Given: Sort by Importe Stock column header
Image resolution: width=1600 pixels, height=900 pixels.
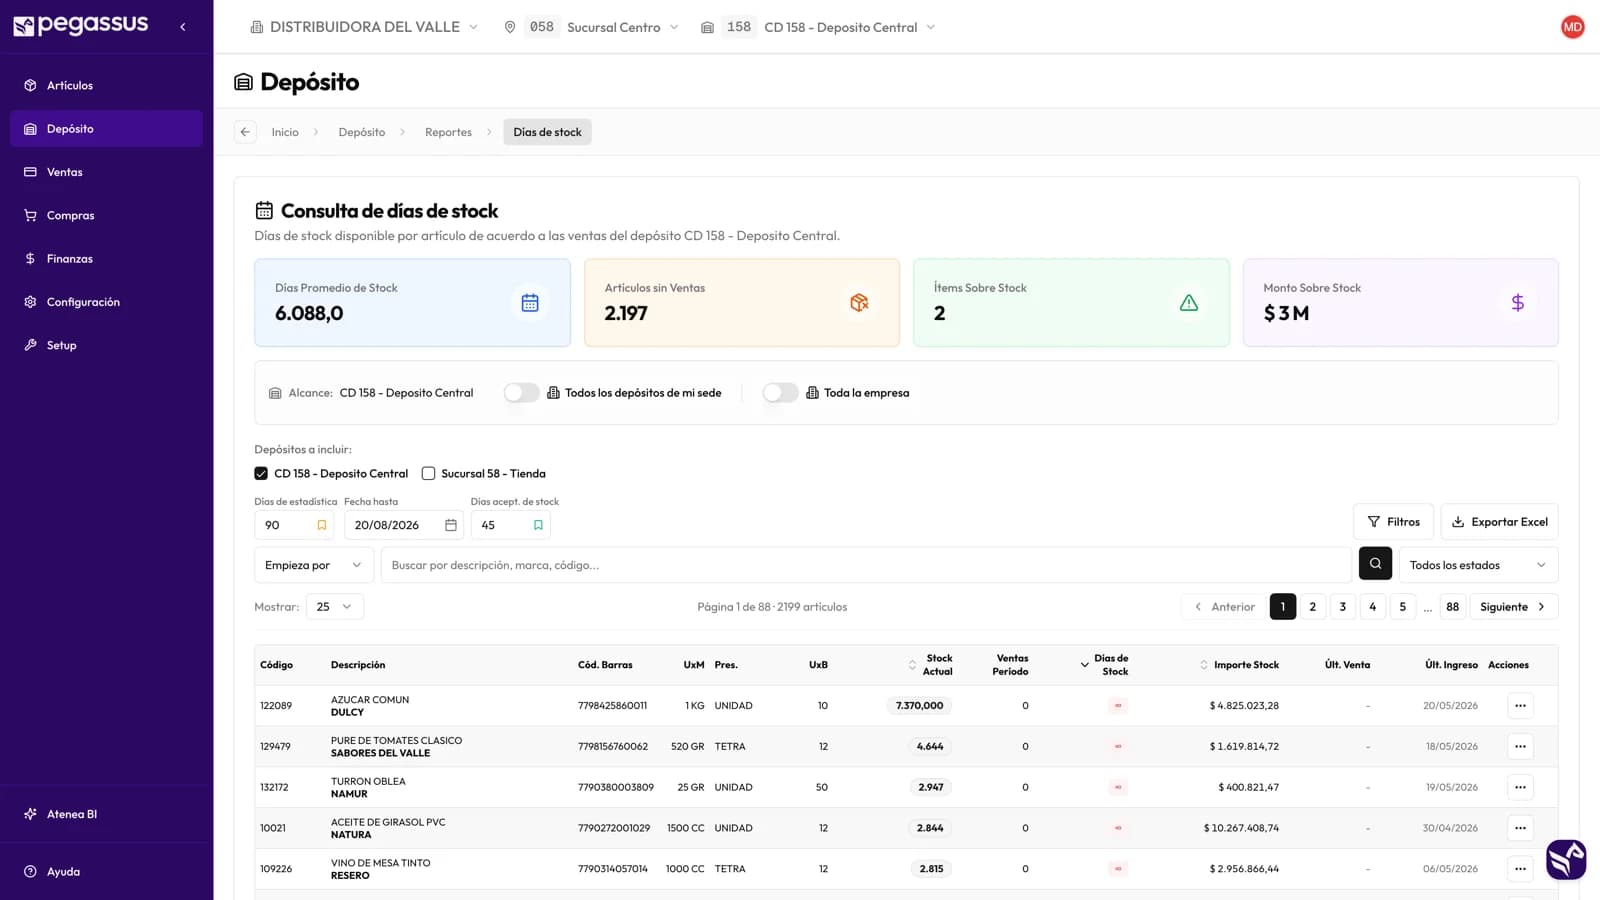Looking at the screenshot, I should pyautogui.click(x=1239, y=665).
